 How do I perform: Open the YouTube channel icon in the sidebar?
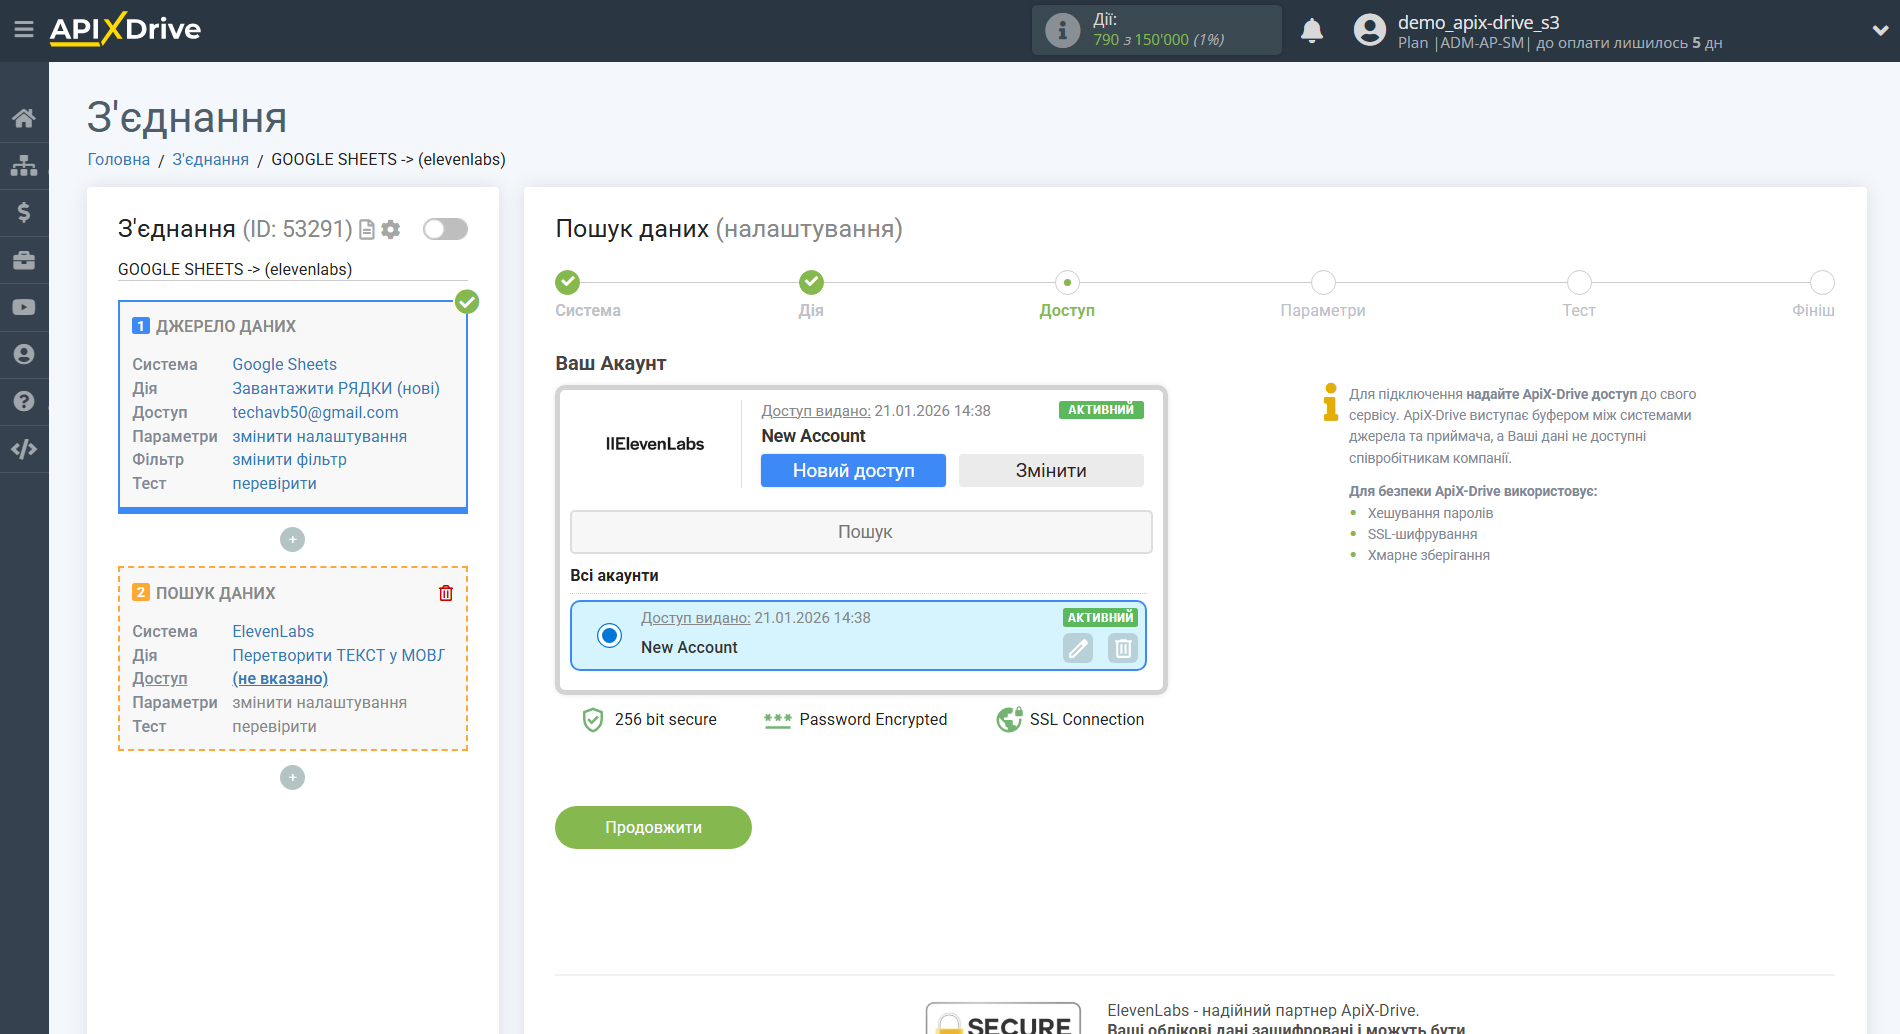point(24,307)
